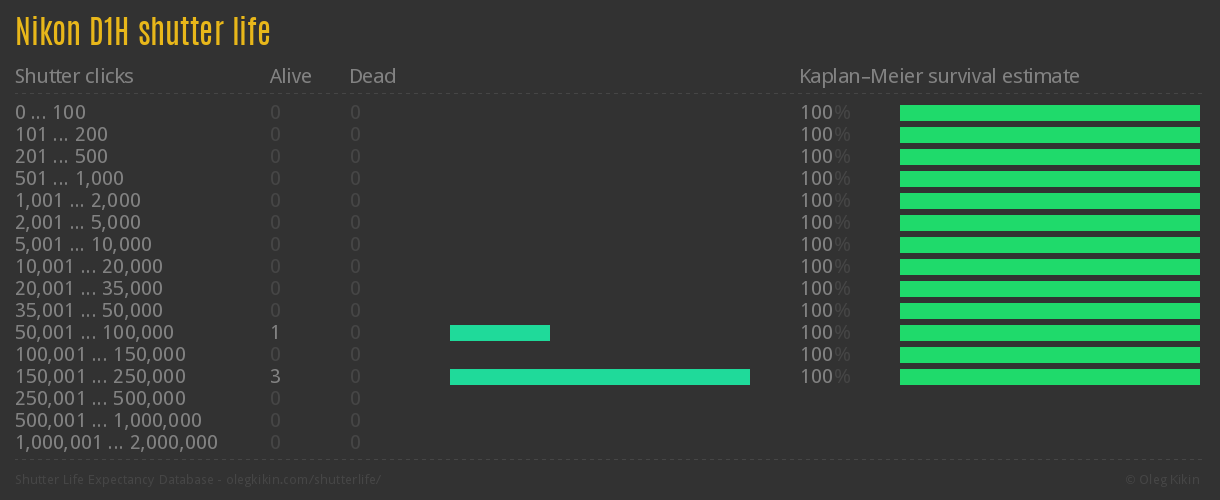
Task: Click the alive bar for 150,001 … 250,000
Action: 600,377
